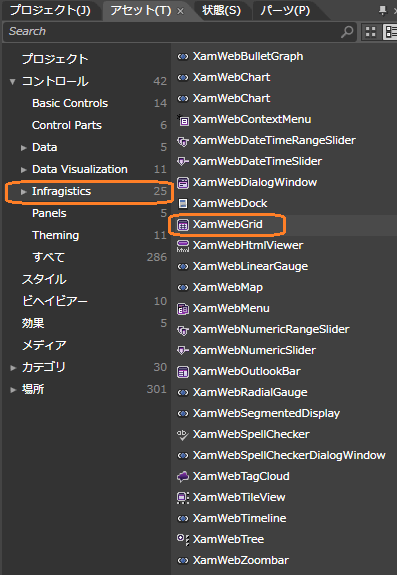Viewport: 397px width, 575px height.
Task: Expand the 場所 node
Action: (x=13, y=390)
